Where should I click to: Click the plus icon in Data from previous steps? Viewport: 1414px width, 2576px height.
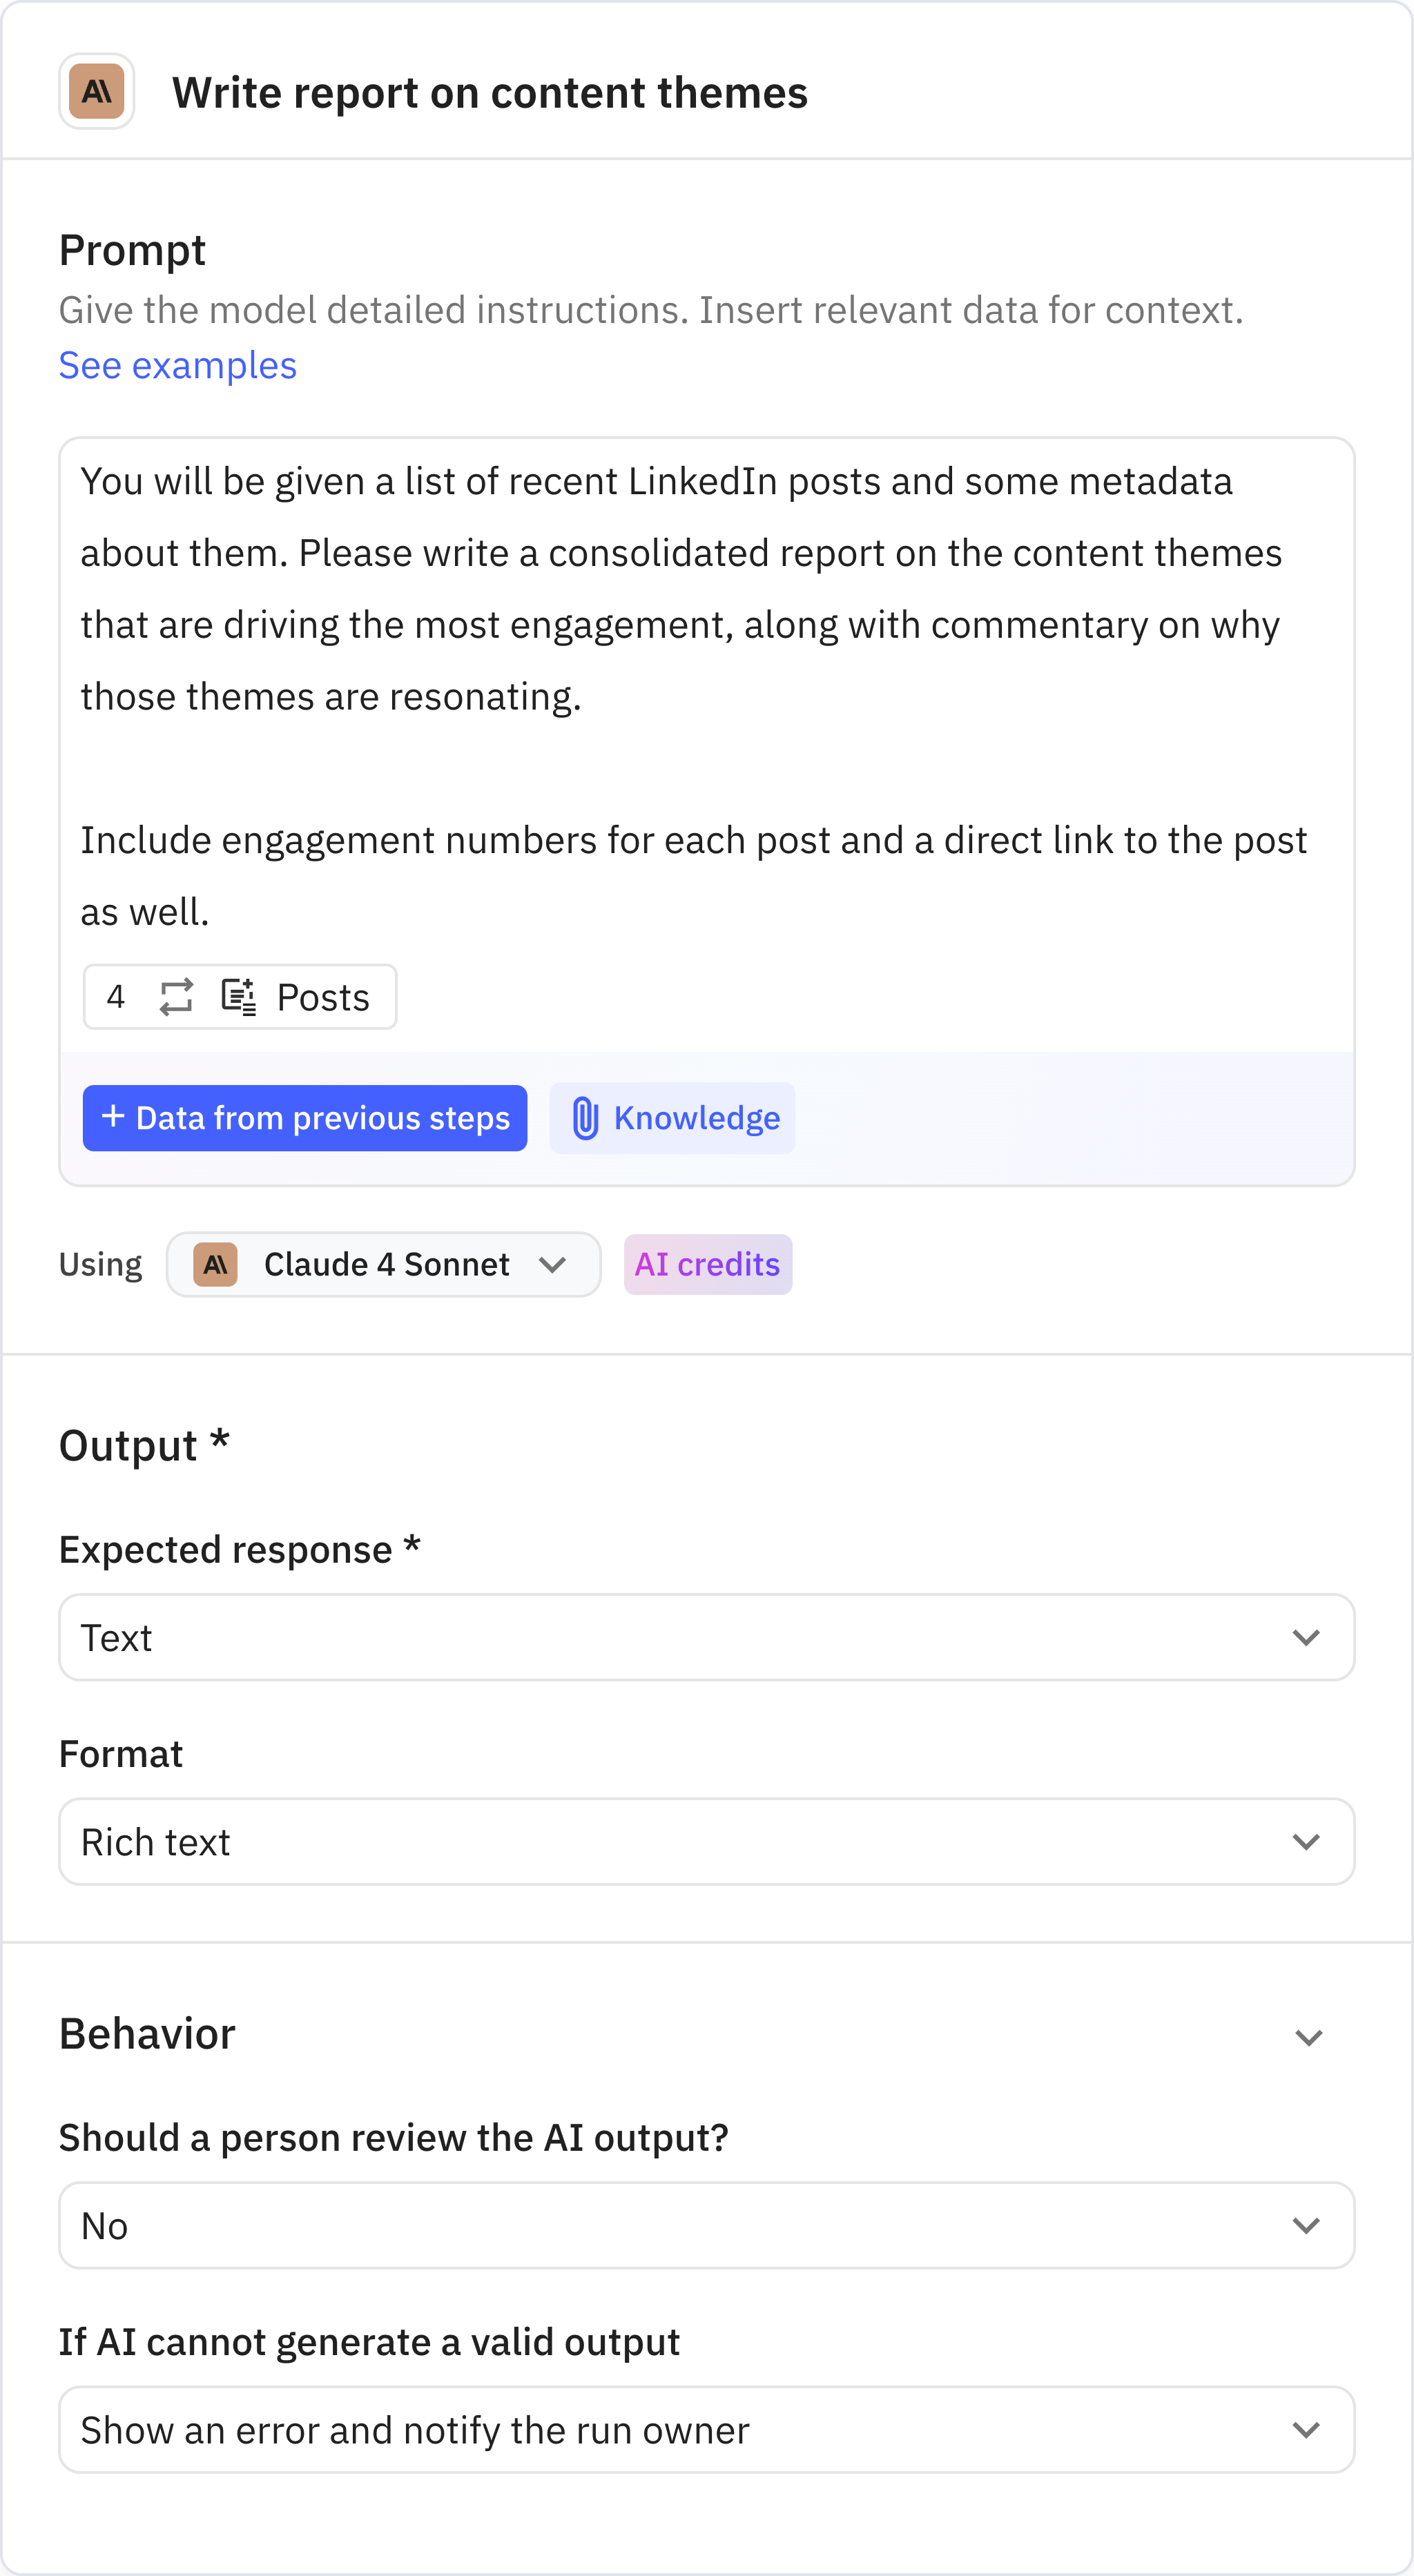113,1116
